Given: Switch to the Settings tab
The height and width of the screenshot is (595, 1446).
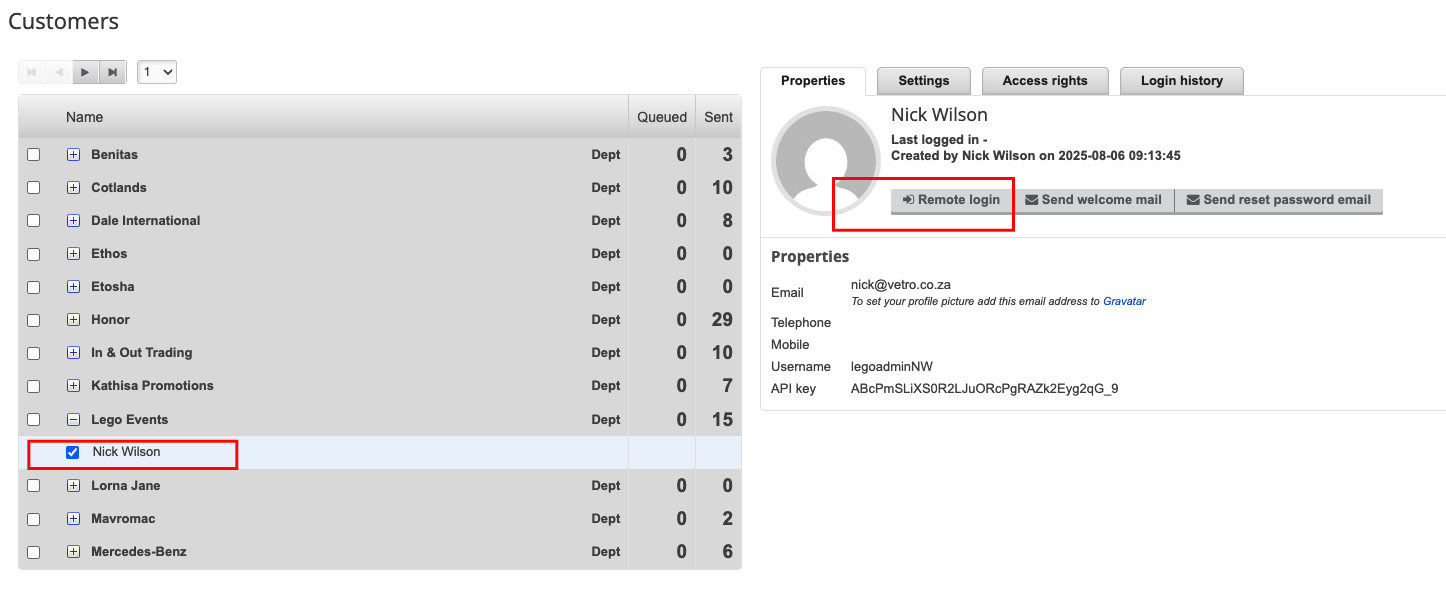Looking at the screenshot, I should tap(923, 81).
